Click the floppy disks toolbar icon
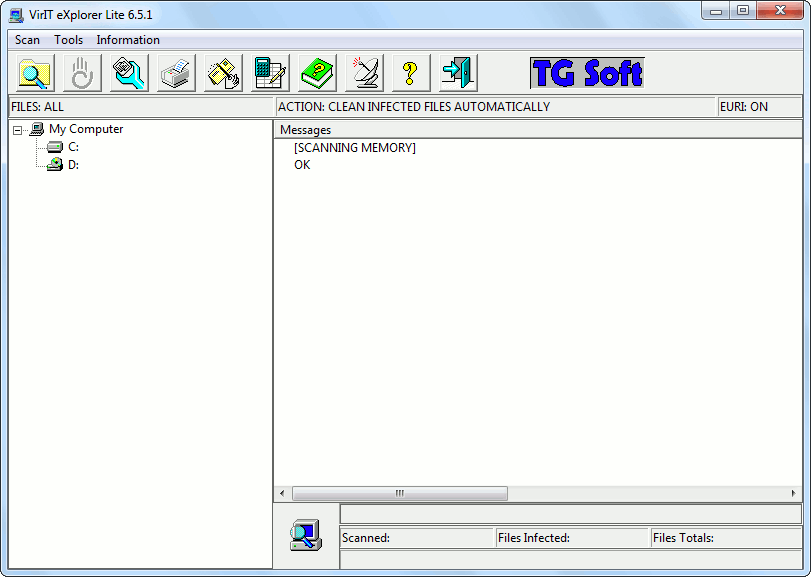 tap(223, 73)
